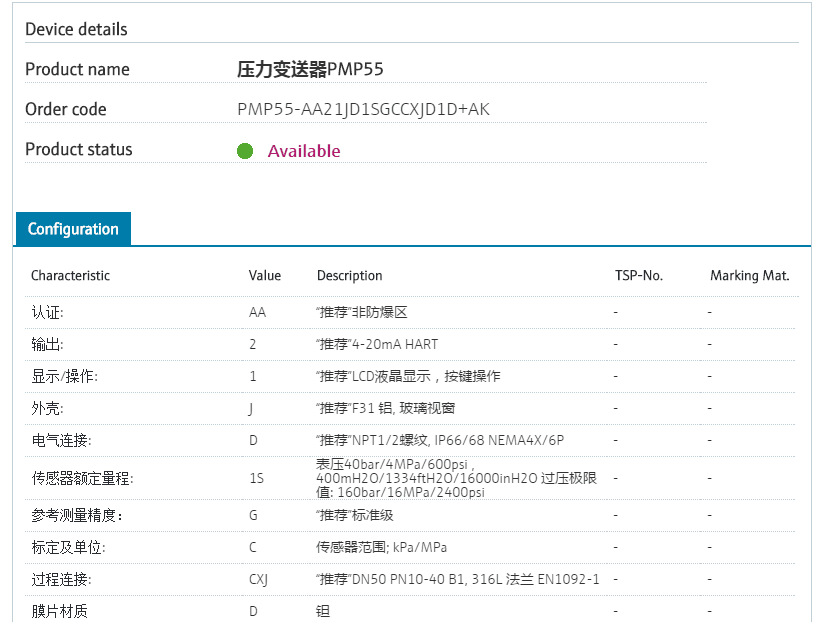Click the Value column header
Screen dimensions: 828x632
click(x=265, y=275)
